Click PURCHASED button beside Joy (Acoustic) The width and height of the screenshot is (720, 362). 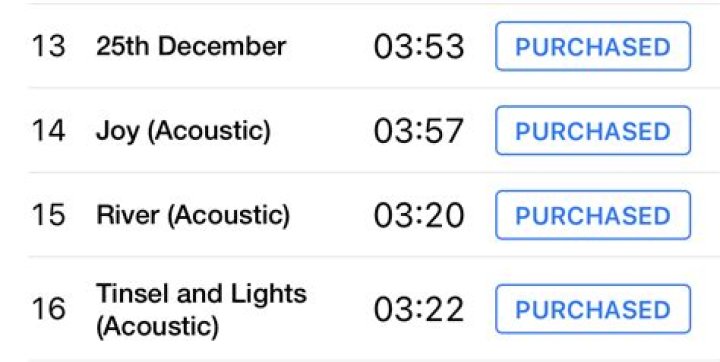coord(593,130)
